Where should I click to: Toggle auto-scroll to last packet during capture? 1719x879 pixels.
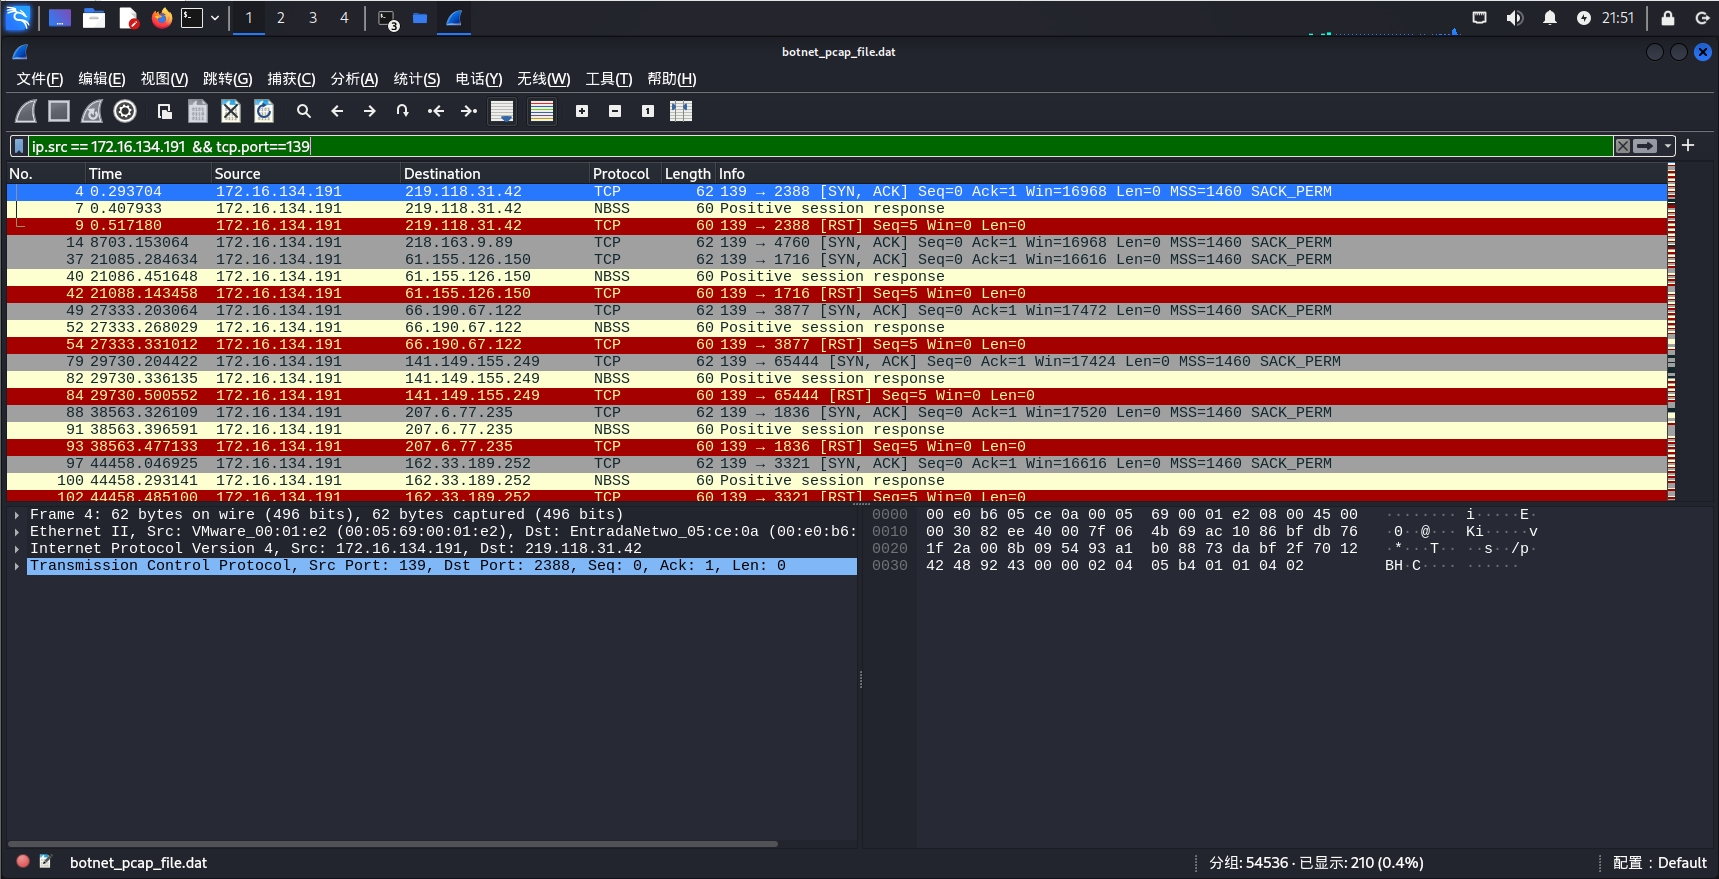502,111
